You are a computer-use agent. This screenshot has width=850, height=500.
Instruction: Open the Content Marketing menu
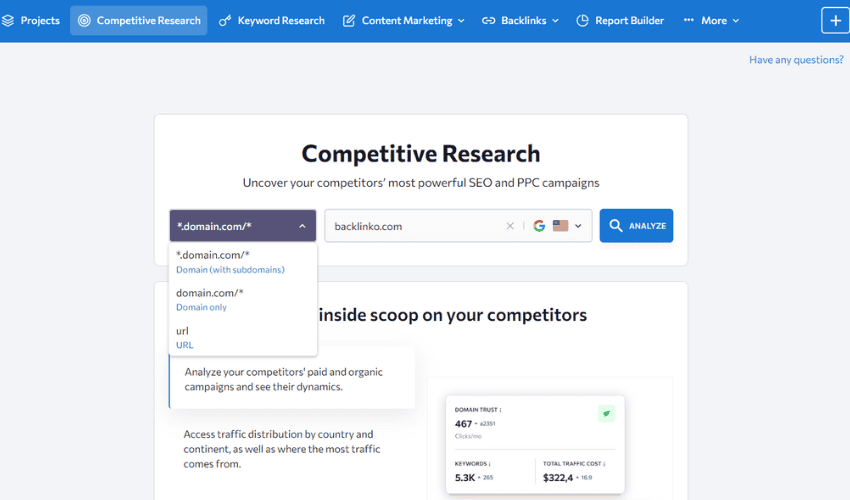click(404, 21)
